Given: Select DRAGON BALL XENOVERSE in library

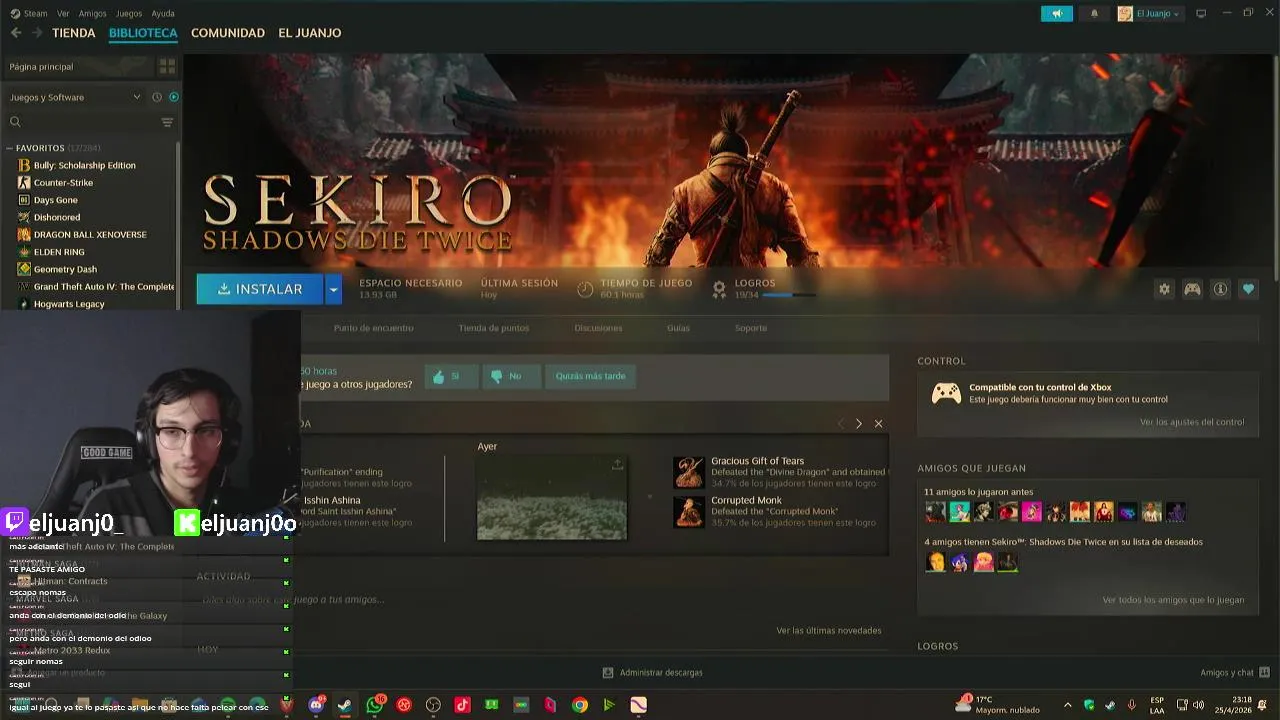Looking at the screenshot, I should tap(90, 235).
